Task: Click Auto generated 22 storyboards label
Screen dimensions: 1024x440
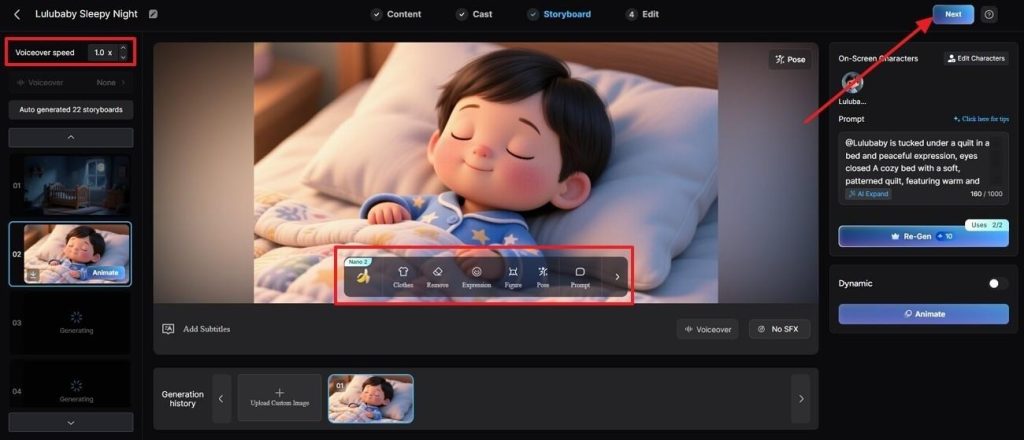Action: [71, 110]
